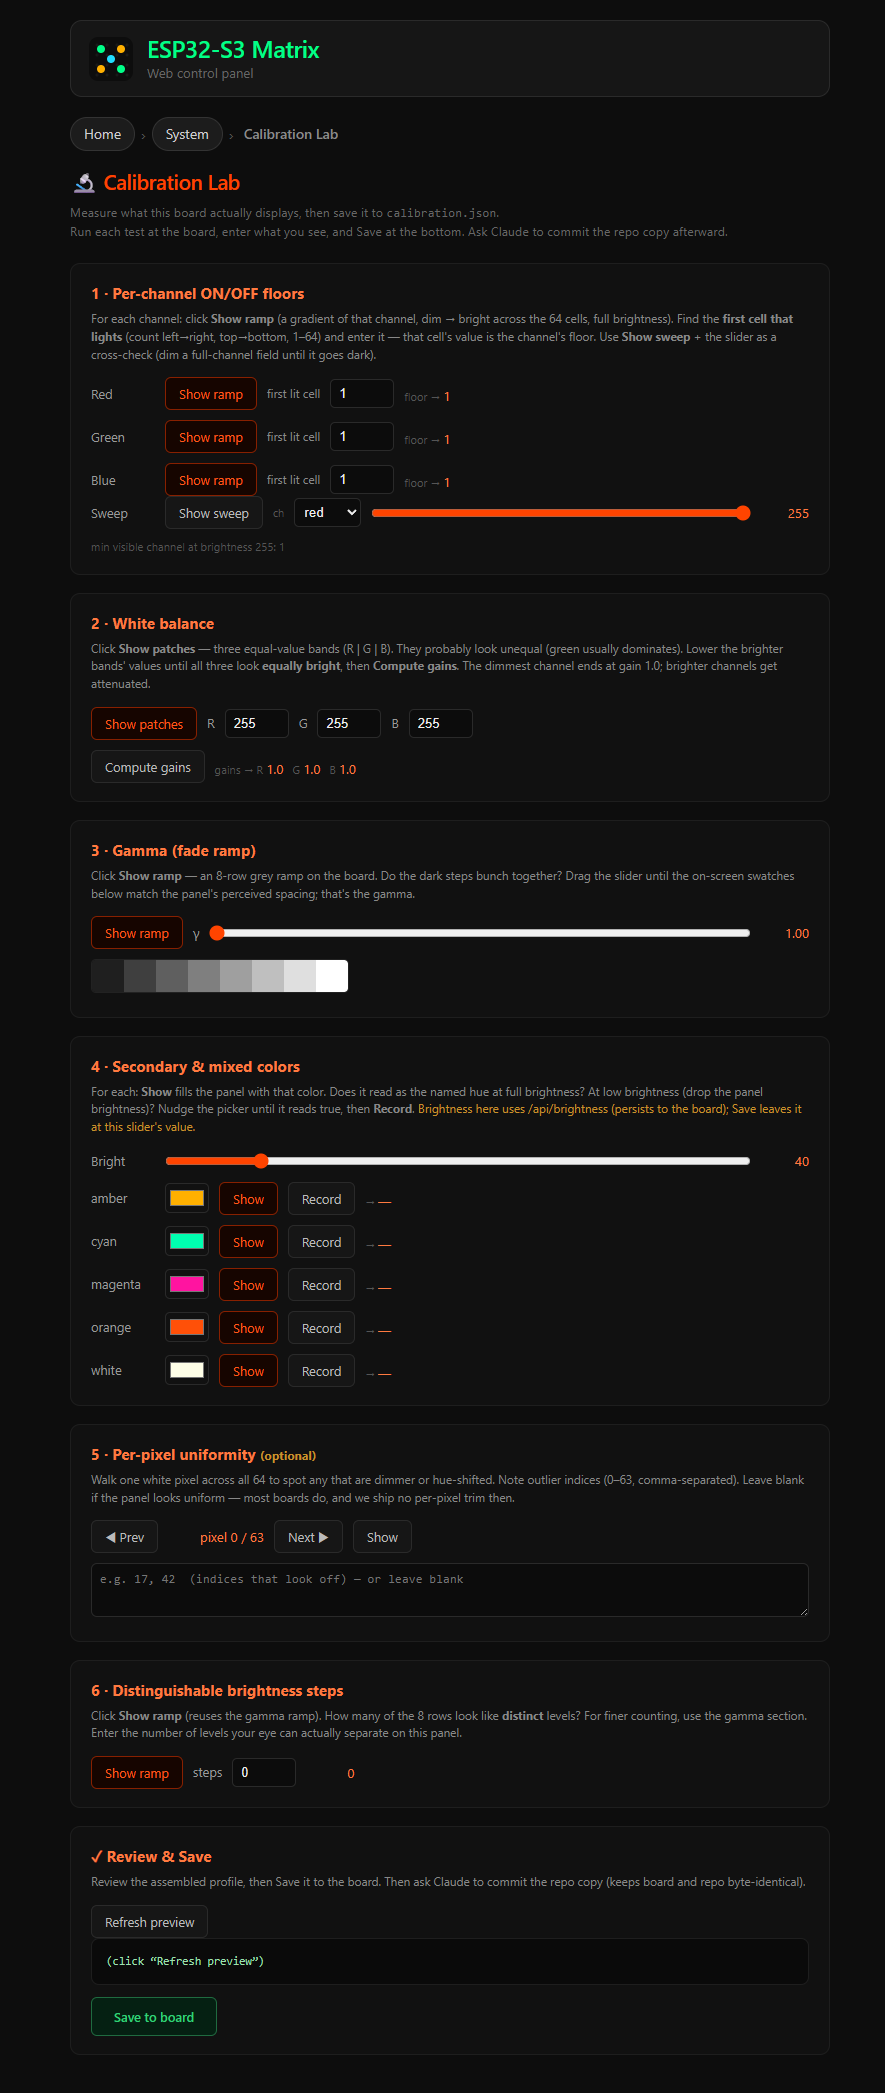Click Show in per-pixel uniformity section

(x=382, y=1537)
